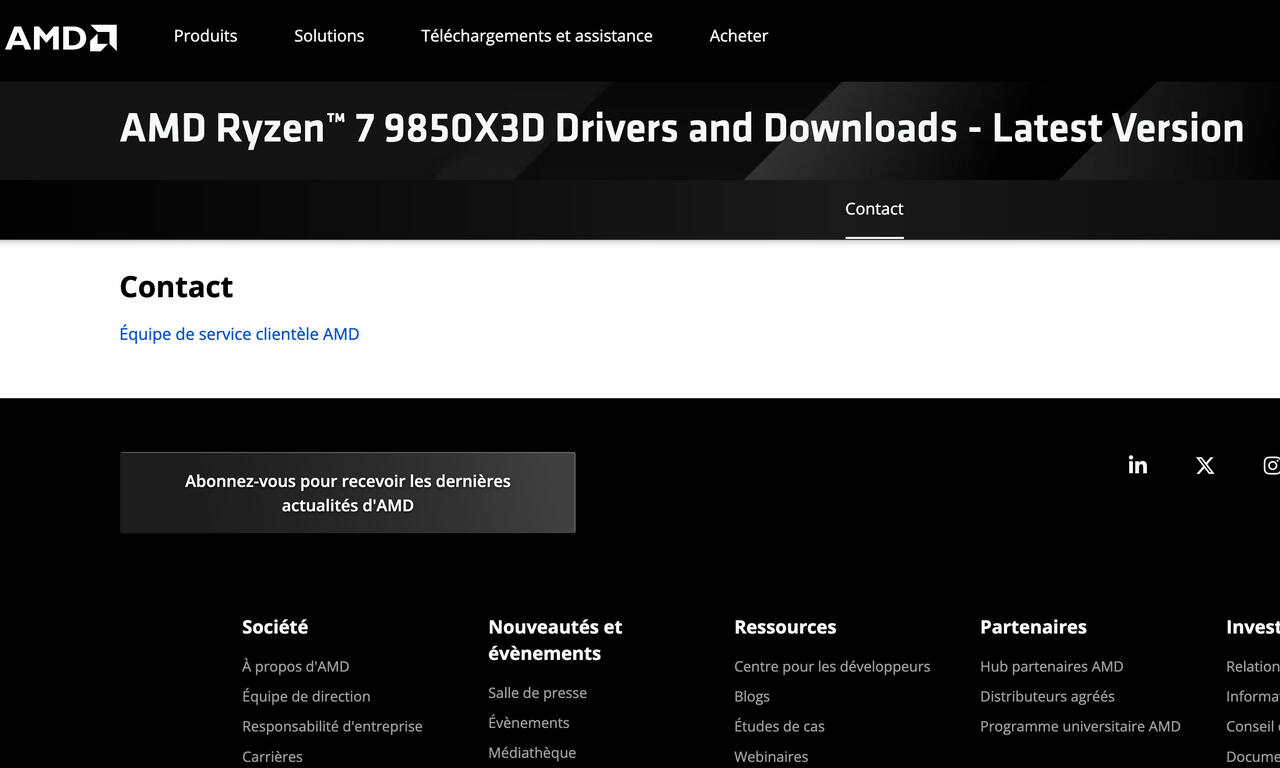Select the Contact tab
The image size is (1280, 768).
coord(874,209)
